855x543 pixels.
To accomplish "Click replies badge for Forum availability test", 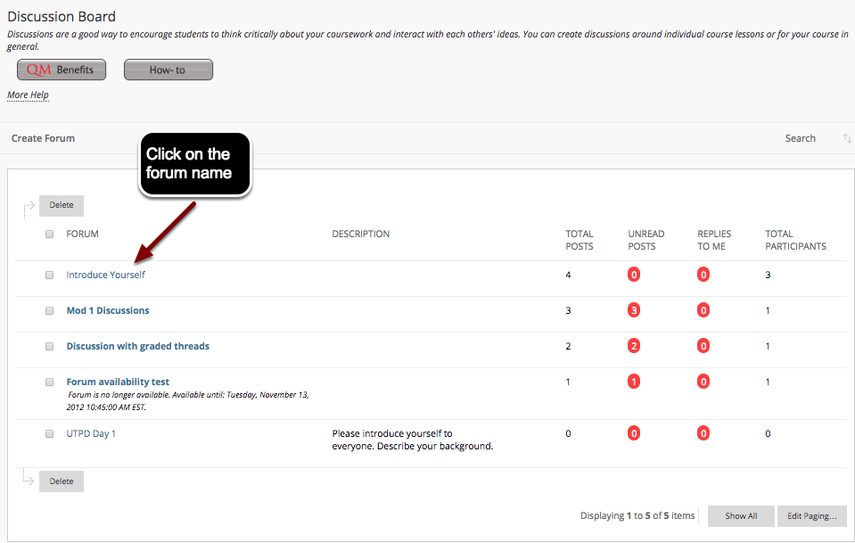I will click(x=703, y=382).
